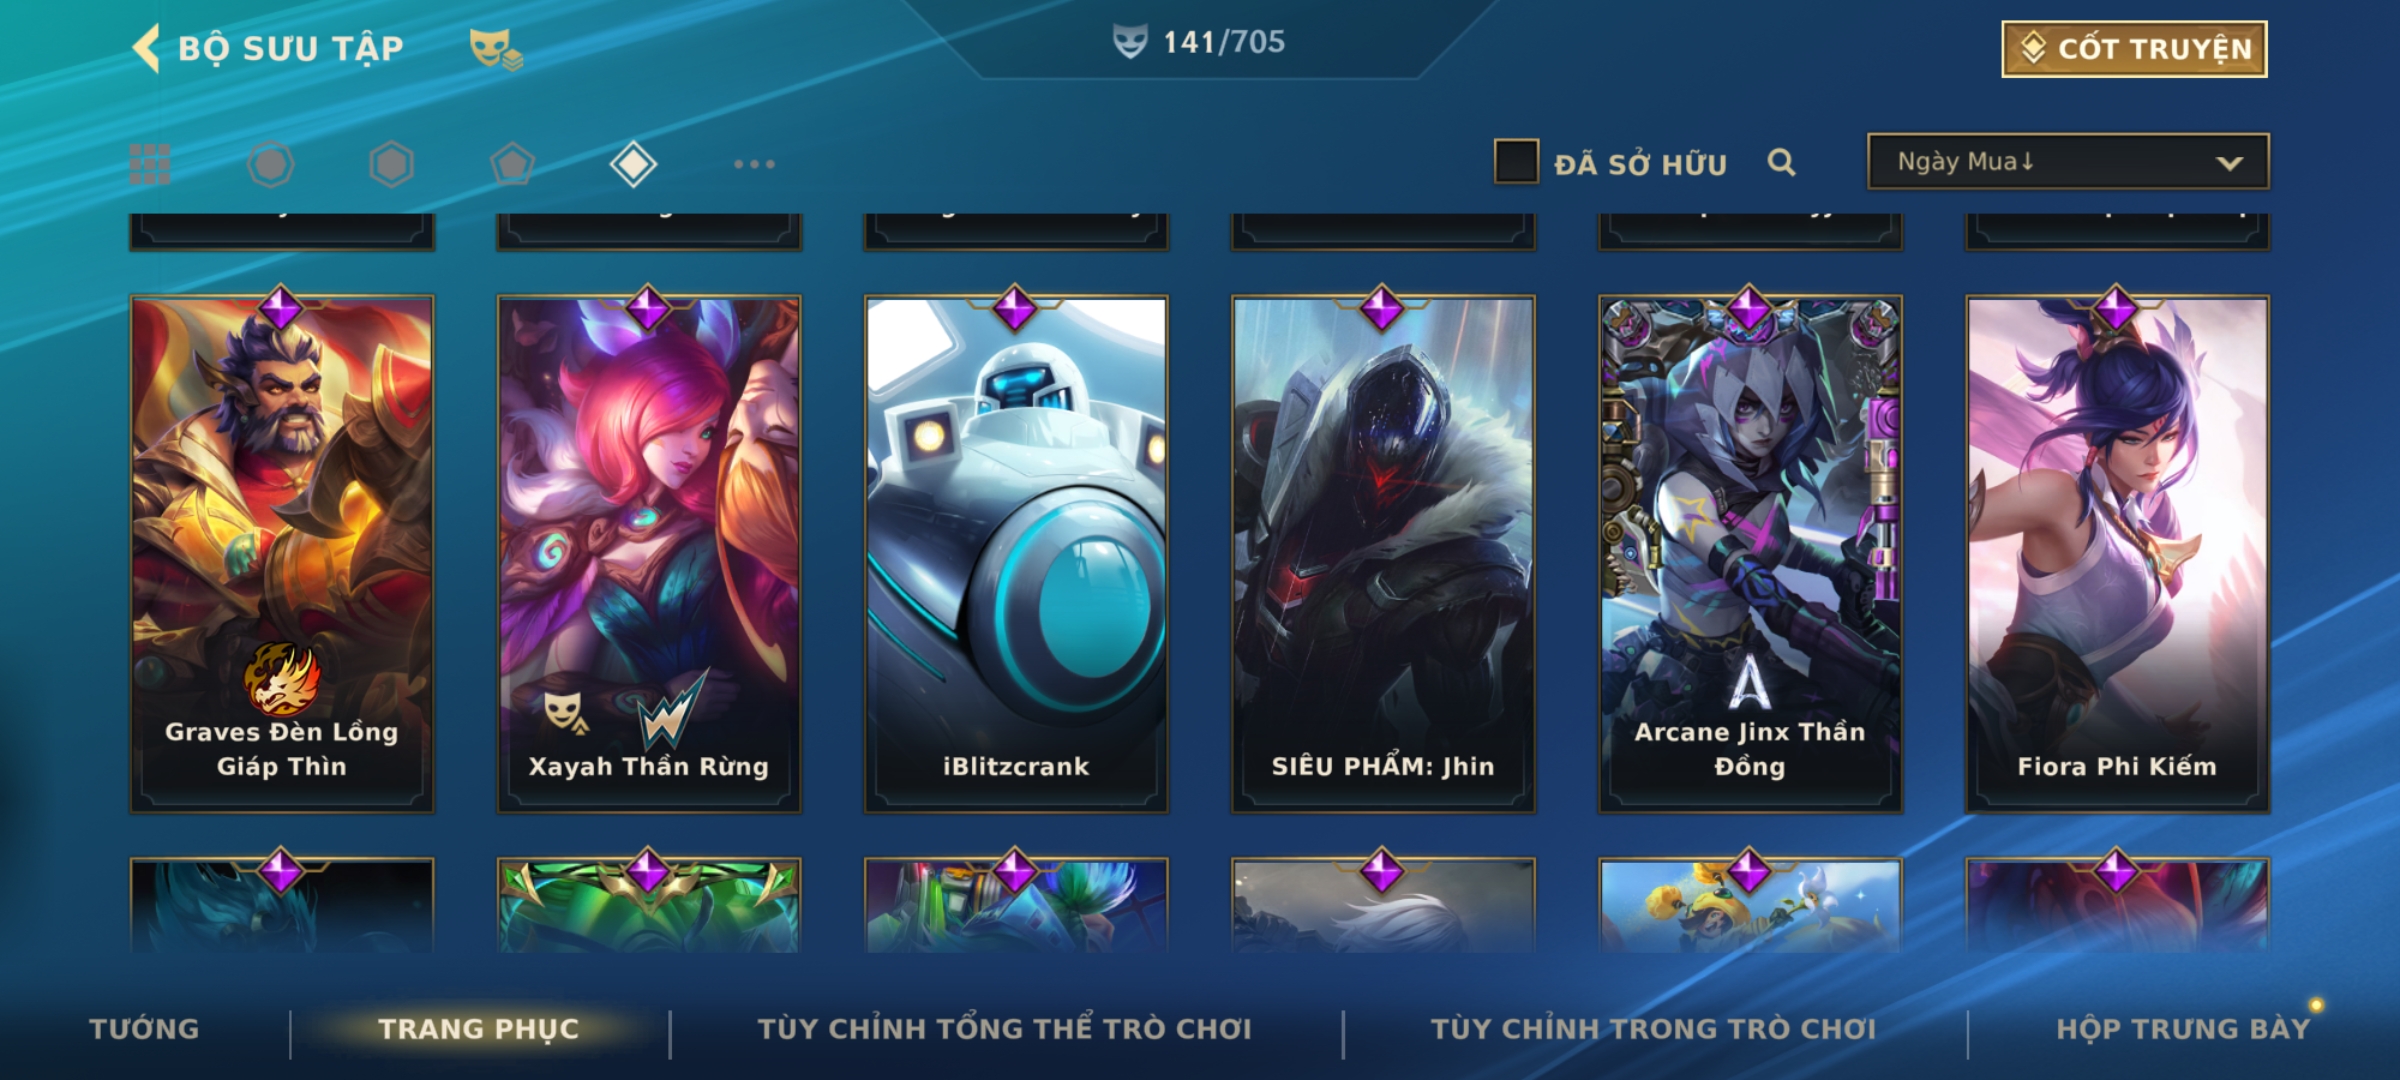This screenshot has width=2400, height=1080.
Task: Filter skins by the round hexagon rarity icon
Action: pyautogui.click(x=270, y=164)
